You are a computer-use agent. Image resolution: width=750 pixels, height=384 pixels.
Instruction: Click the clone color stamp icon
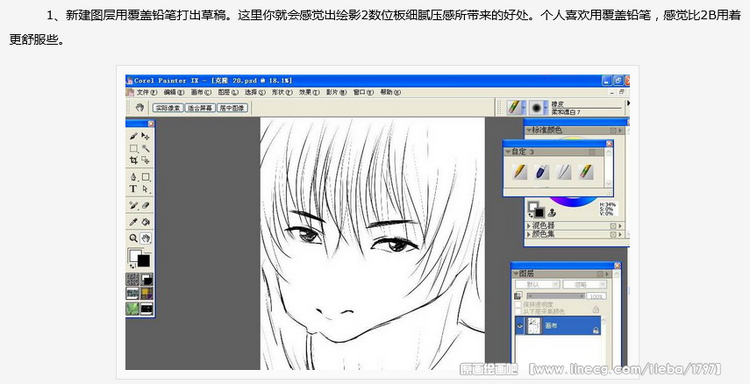tap(551, 212)
